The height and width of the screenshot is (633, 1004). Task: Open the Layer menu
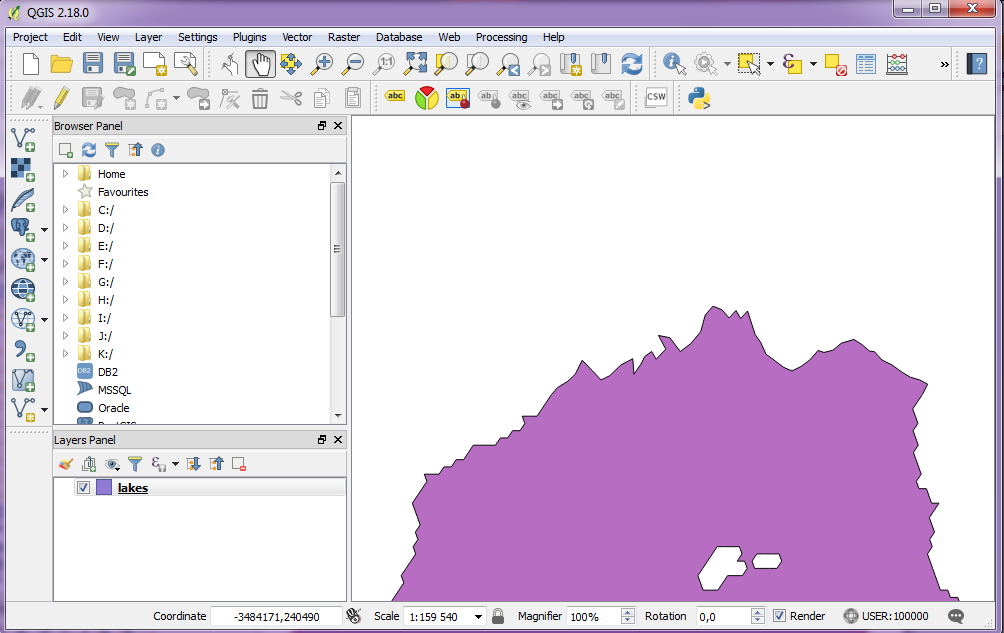[148, 37]
